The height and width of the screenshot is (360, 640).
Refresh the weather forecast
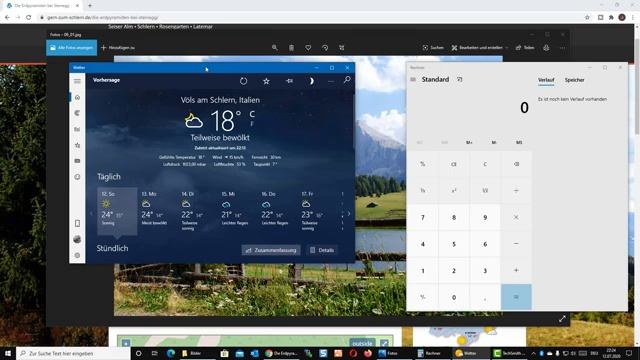tap(243, 81)
